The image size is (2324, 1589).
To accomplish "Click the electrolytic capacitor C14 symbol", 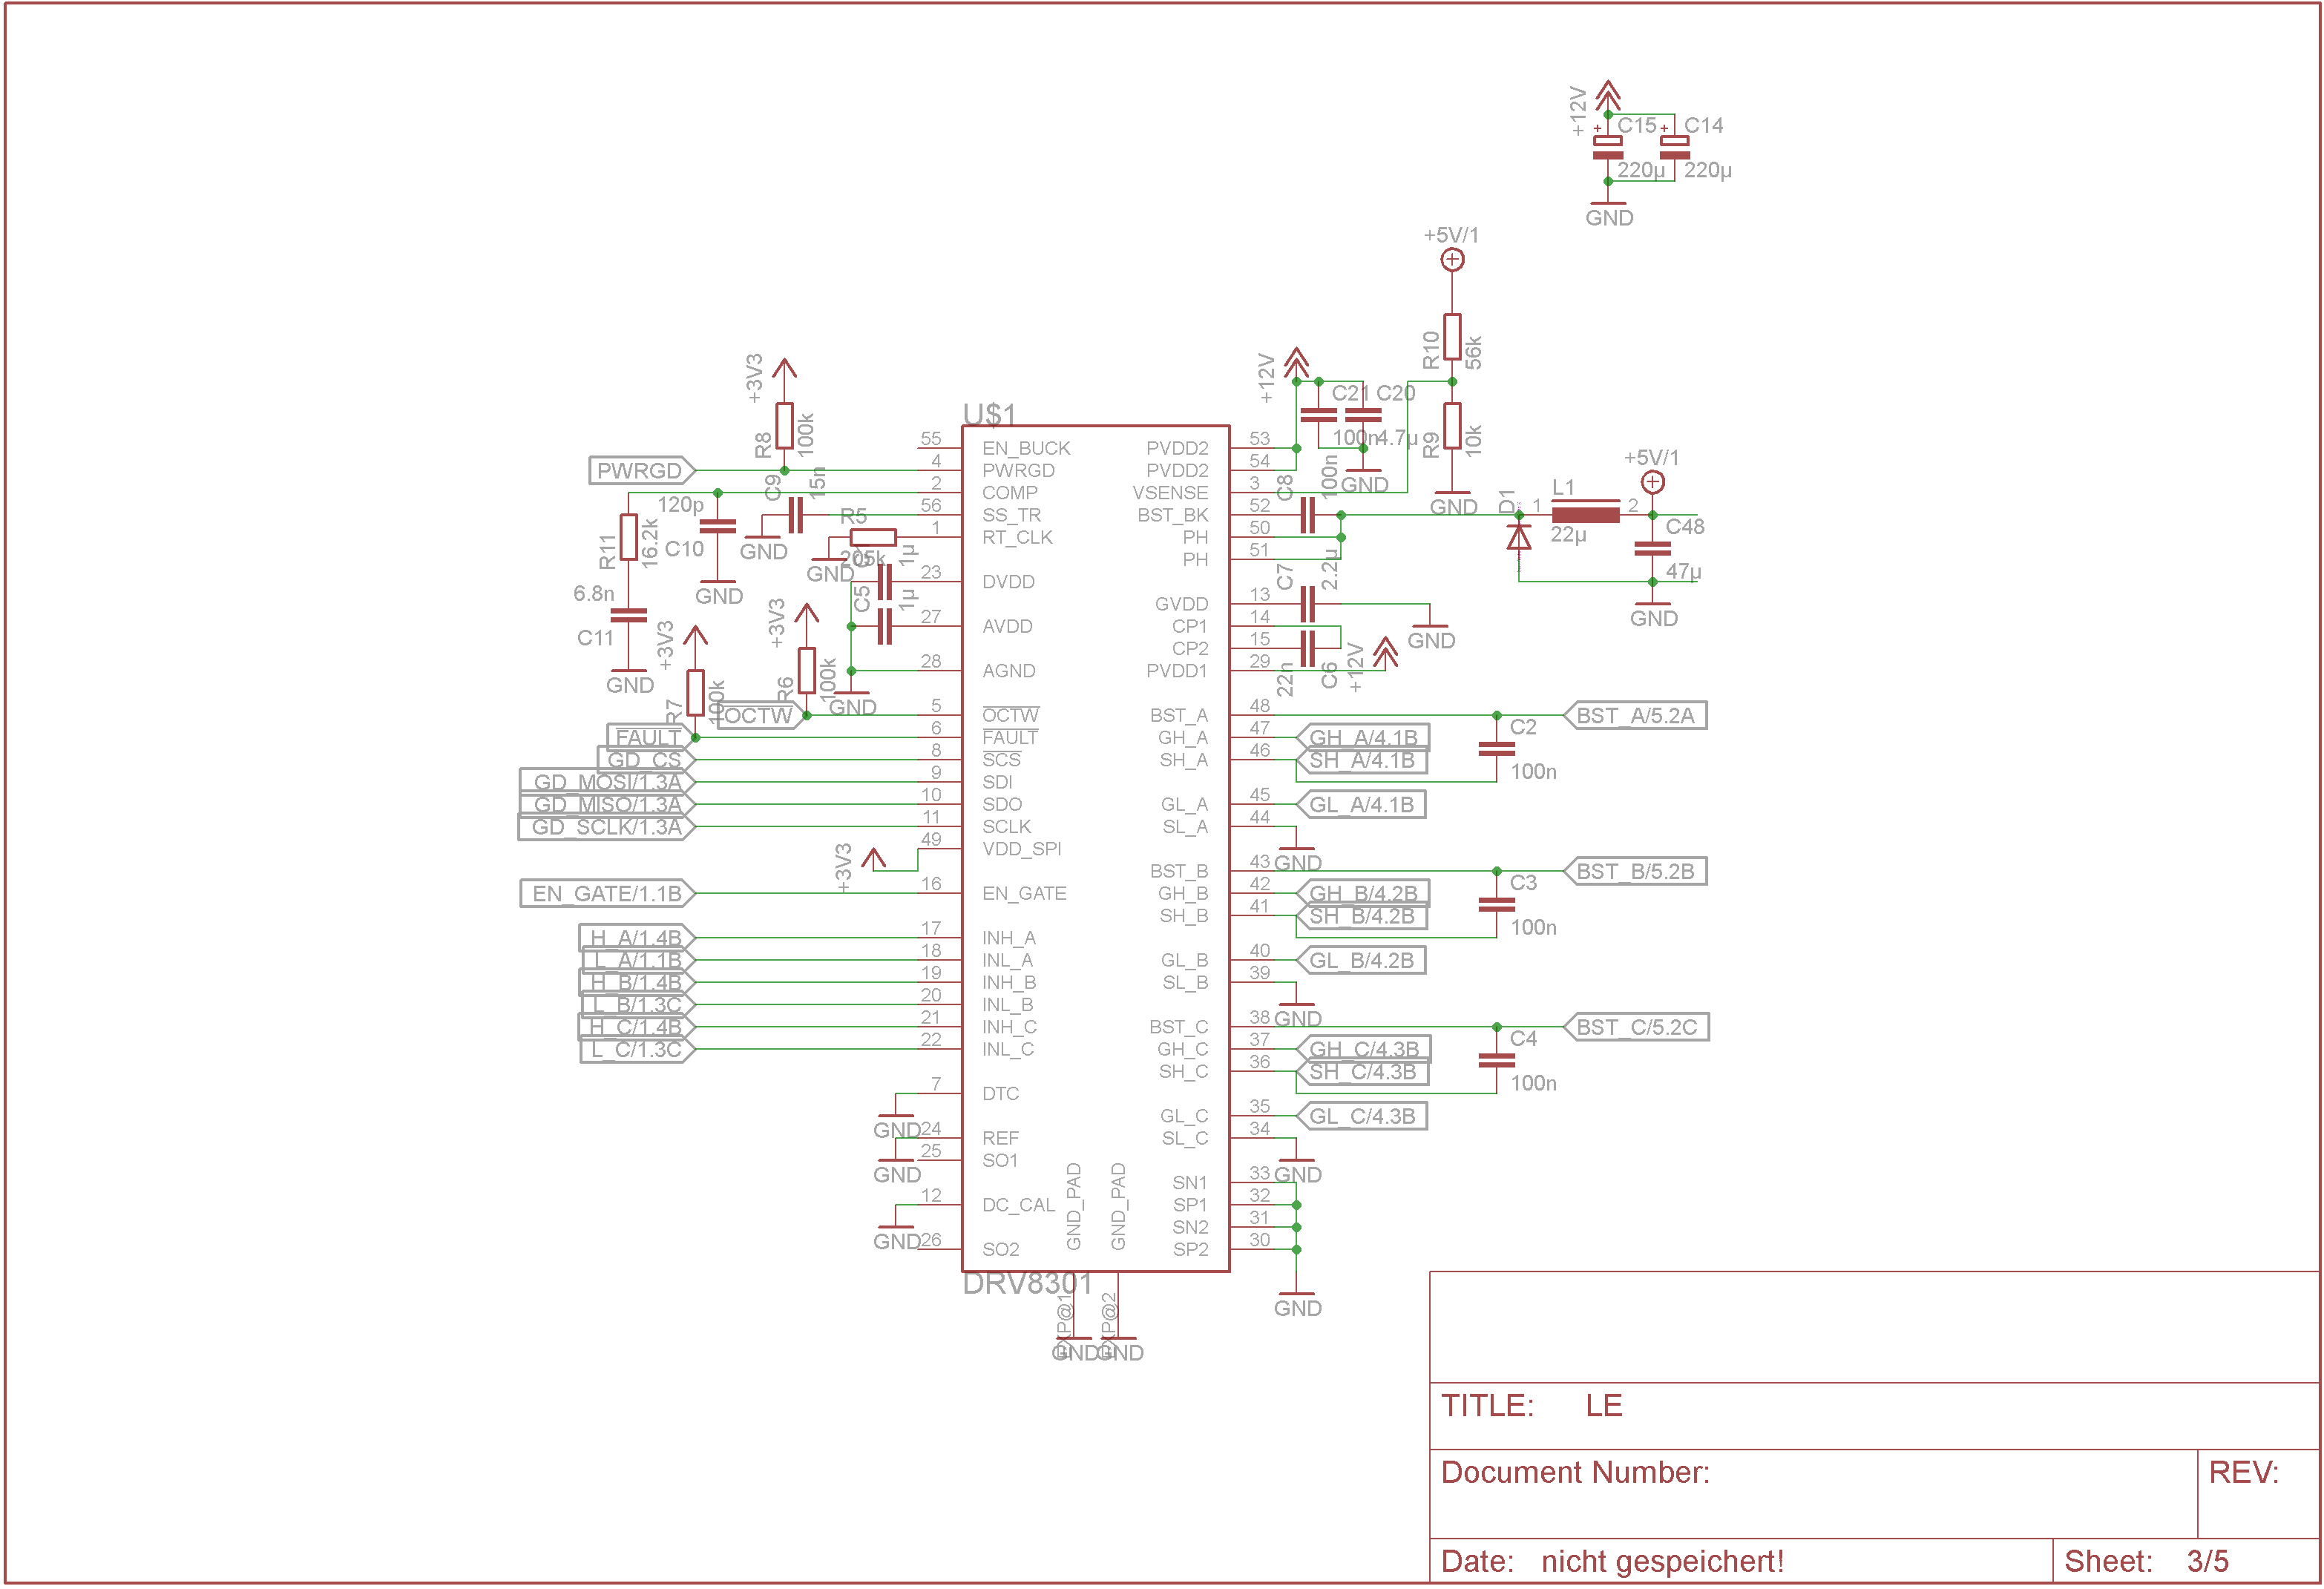I will tap(1675, 147).
